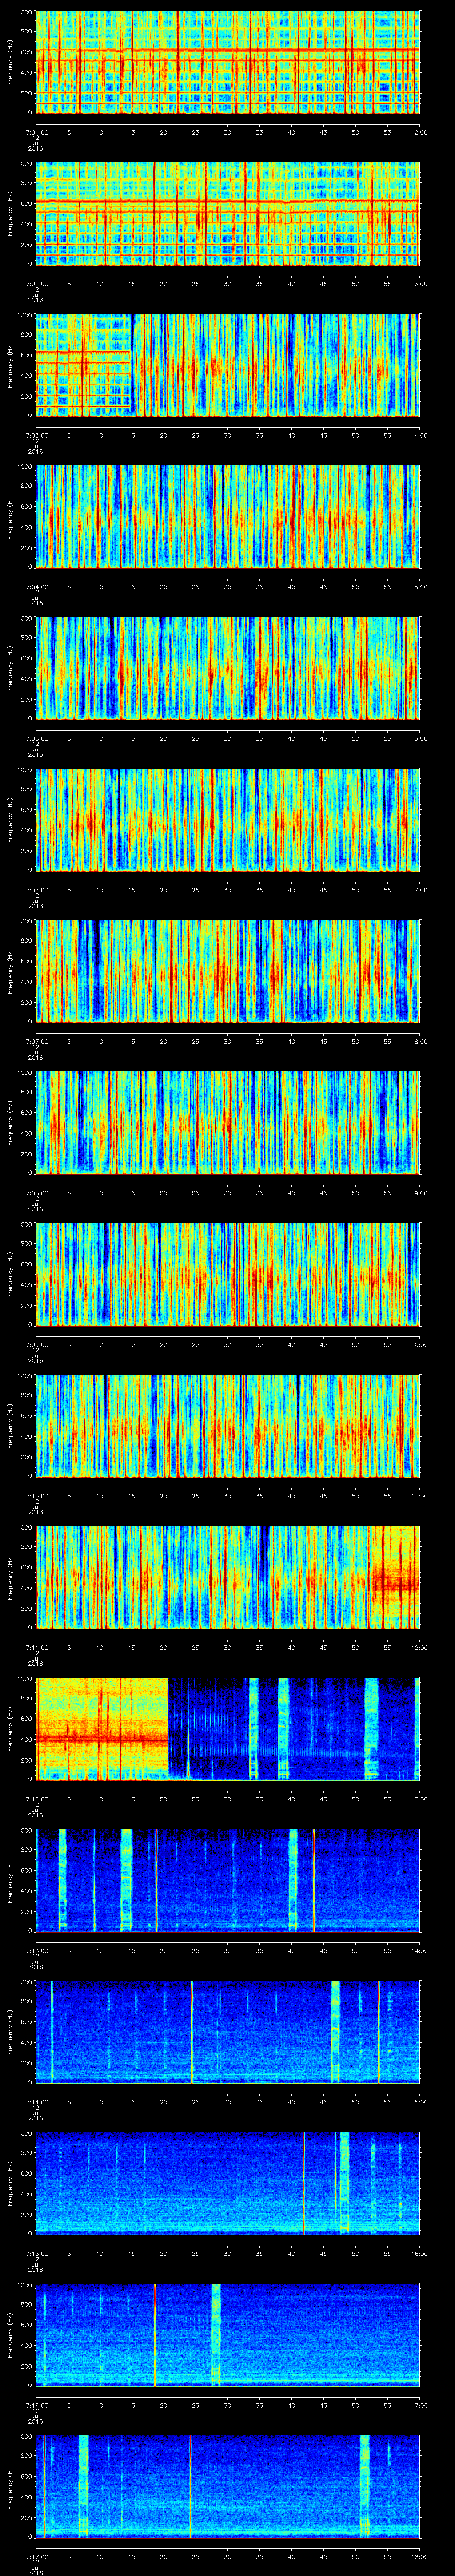Open the spectrogram panel starting at 7:09:00
455x2576 pixels.
(x=228, y=1274)
